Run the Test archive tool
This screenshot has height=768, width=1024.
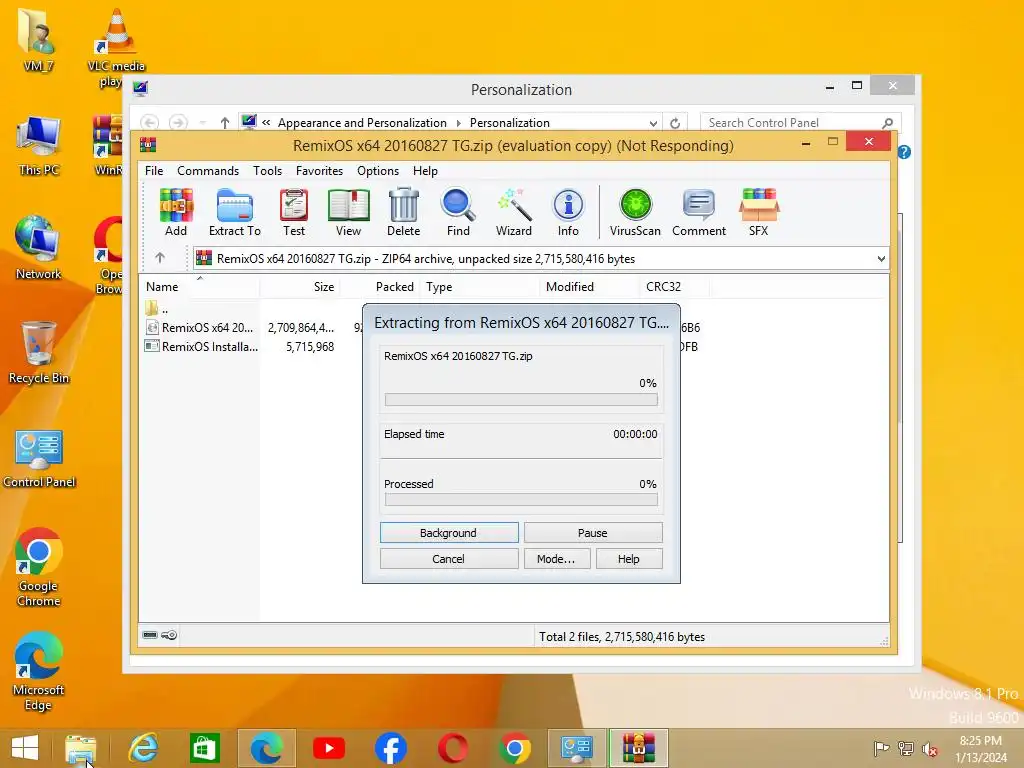[x=294, y=212]
